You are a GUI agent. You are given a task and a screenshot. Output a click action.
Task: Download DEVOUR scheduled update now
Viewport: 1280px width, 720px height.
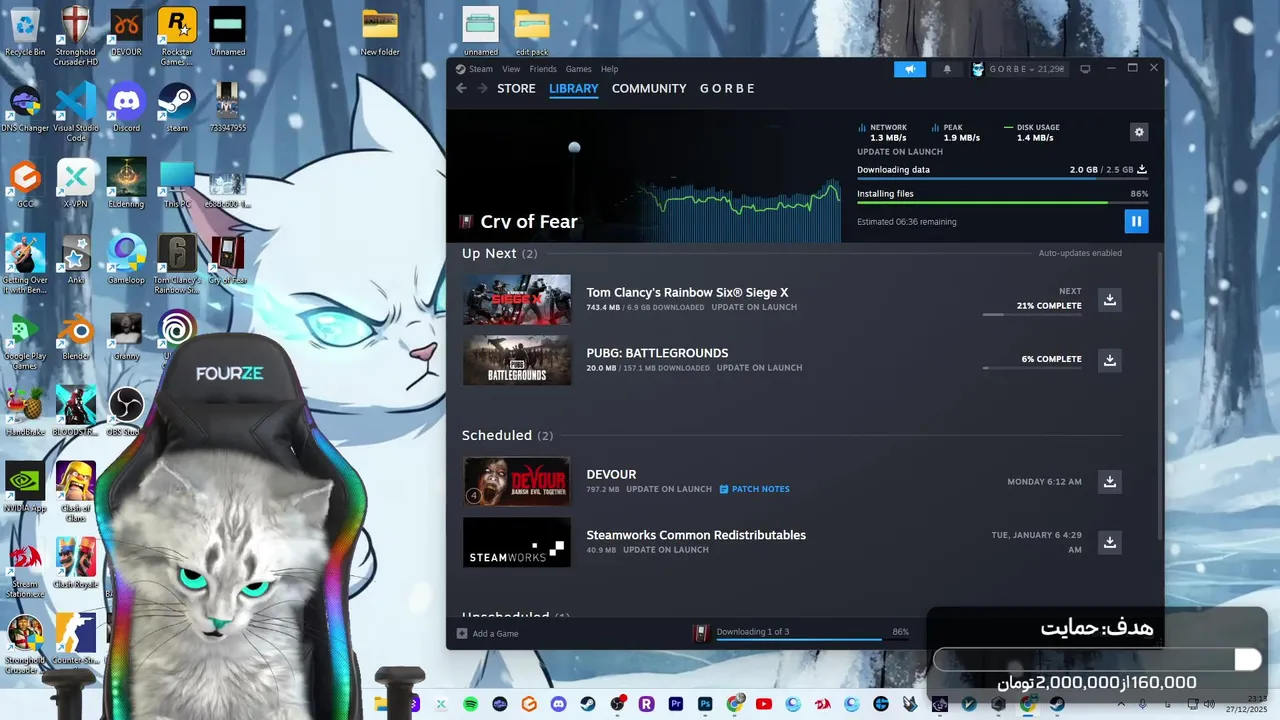[x=1109, y=482]
